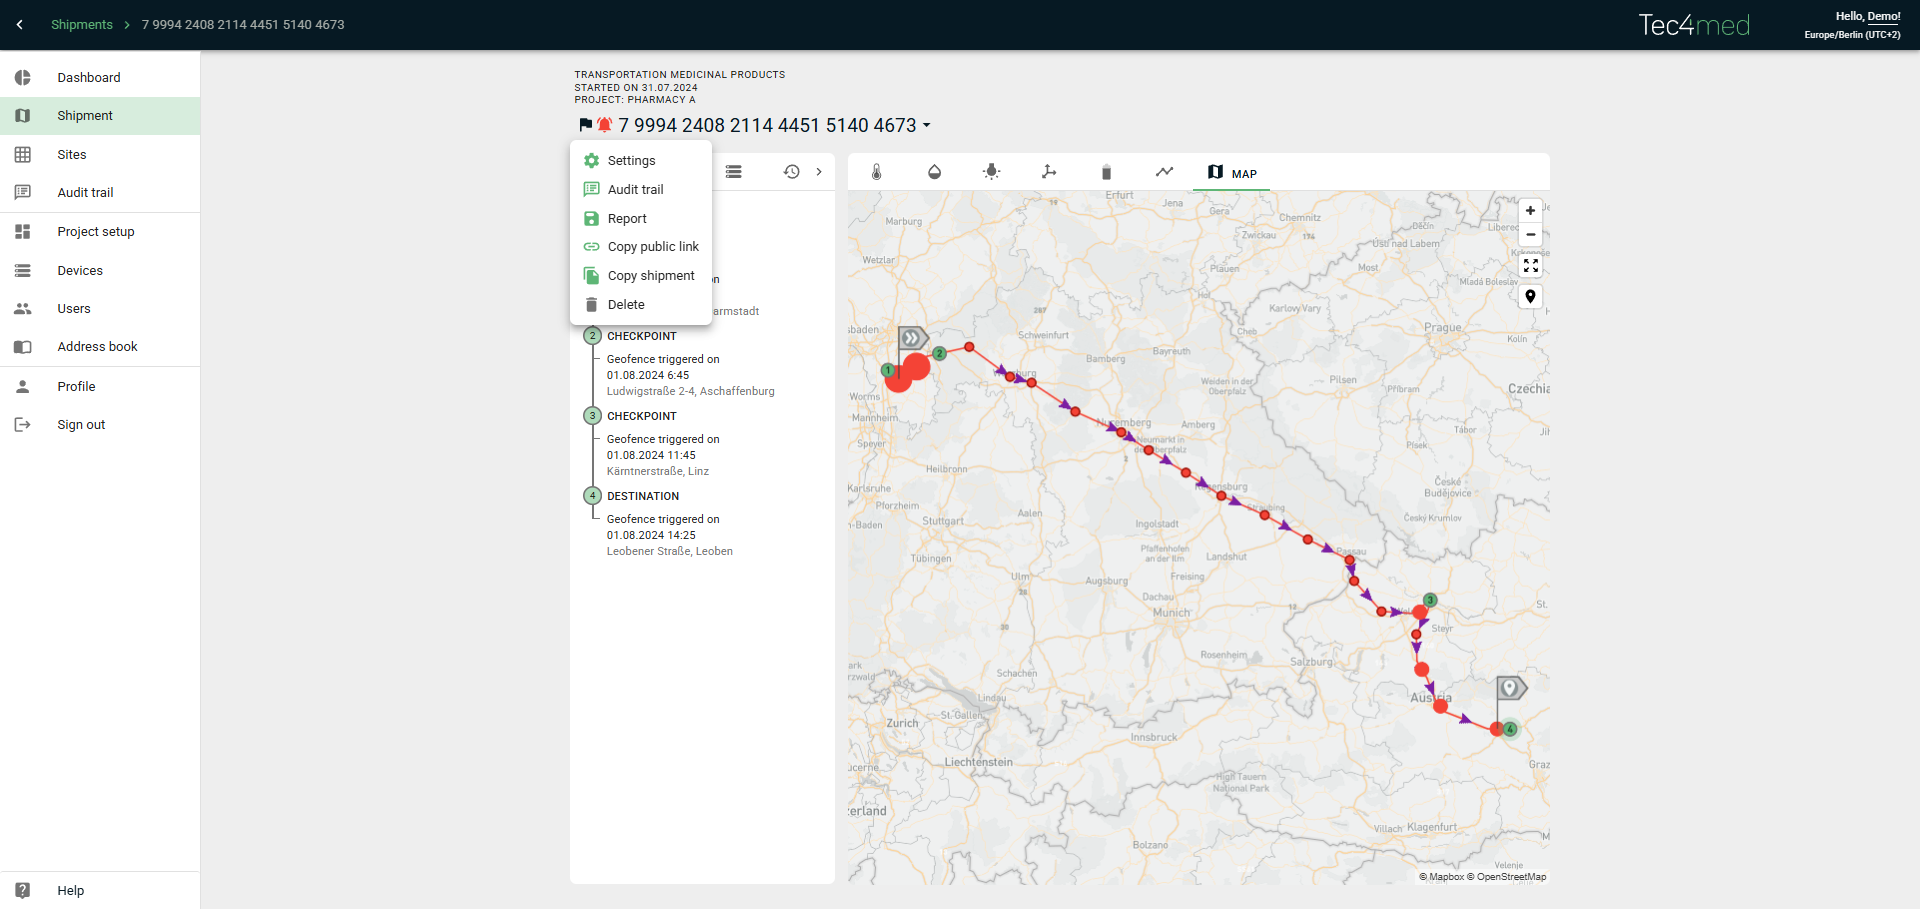Click the list view icon
1920x909 pixels.
[733, 172]
